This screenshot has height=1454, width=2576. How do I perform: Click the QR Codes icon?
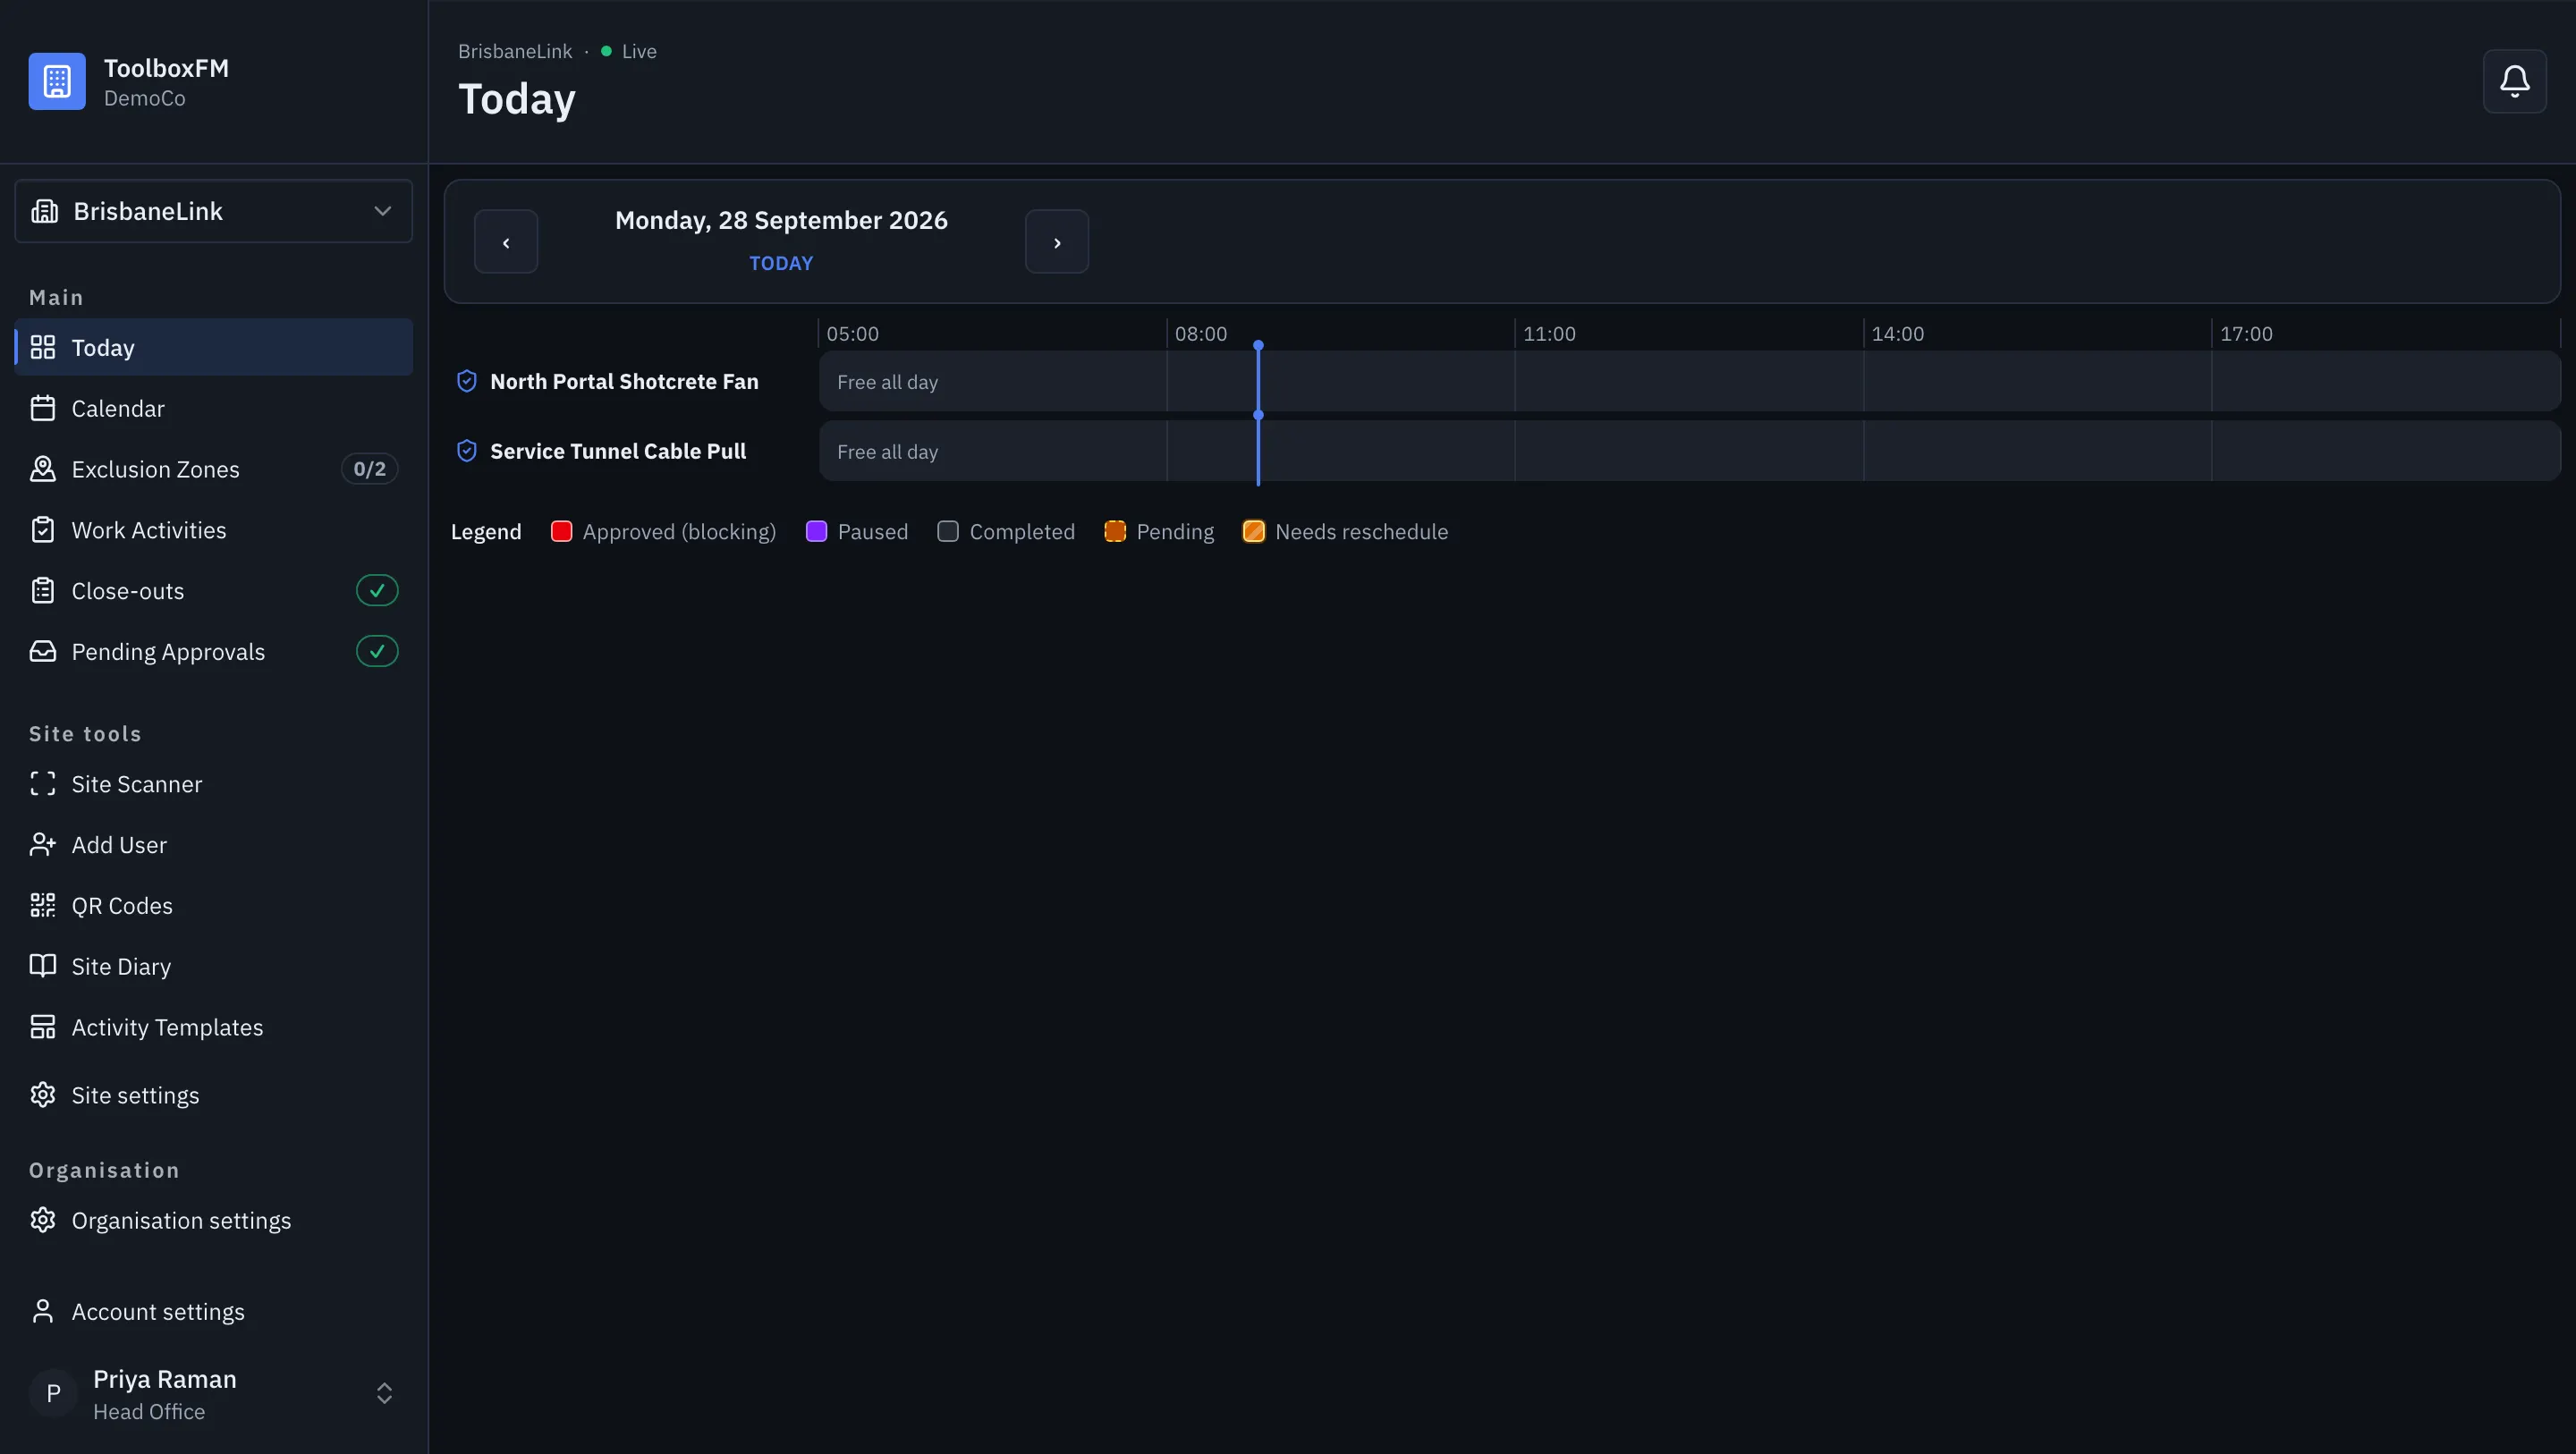[x=43, y=905]
